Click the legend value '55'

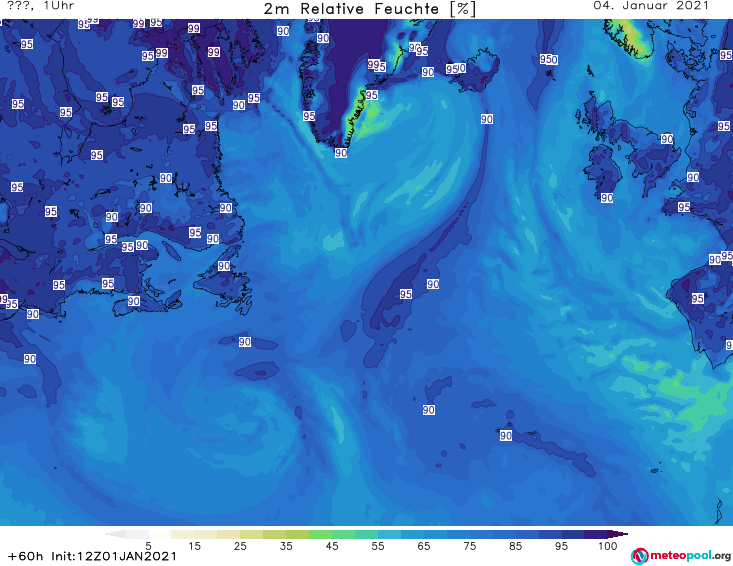click(x=378, y=546)
